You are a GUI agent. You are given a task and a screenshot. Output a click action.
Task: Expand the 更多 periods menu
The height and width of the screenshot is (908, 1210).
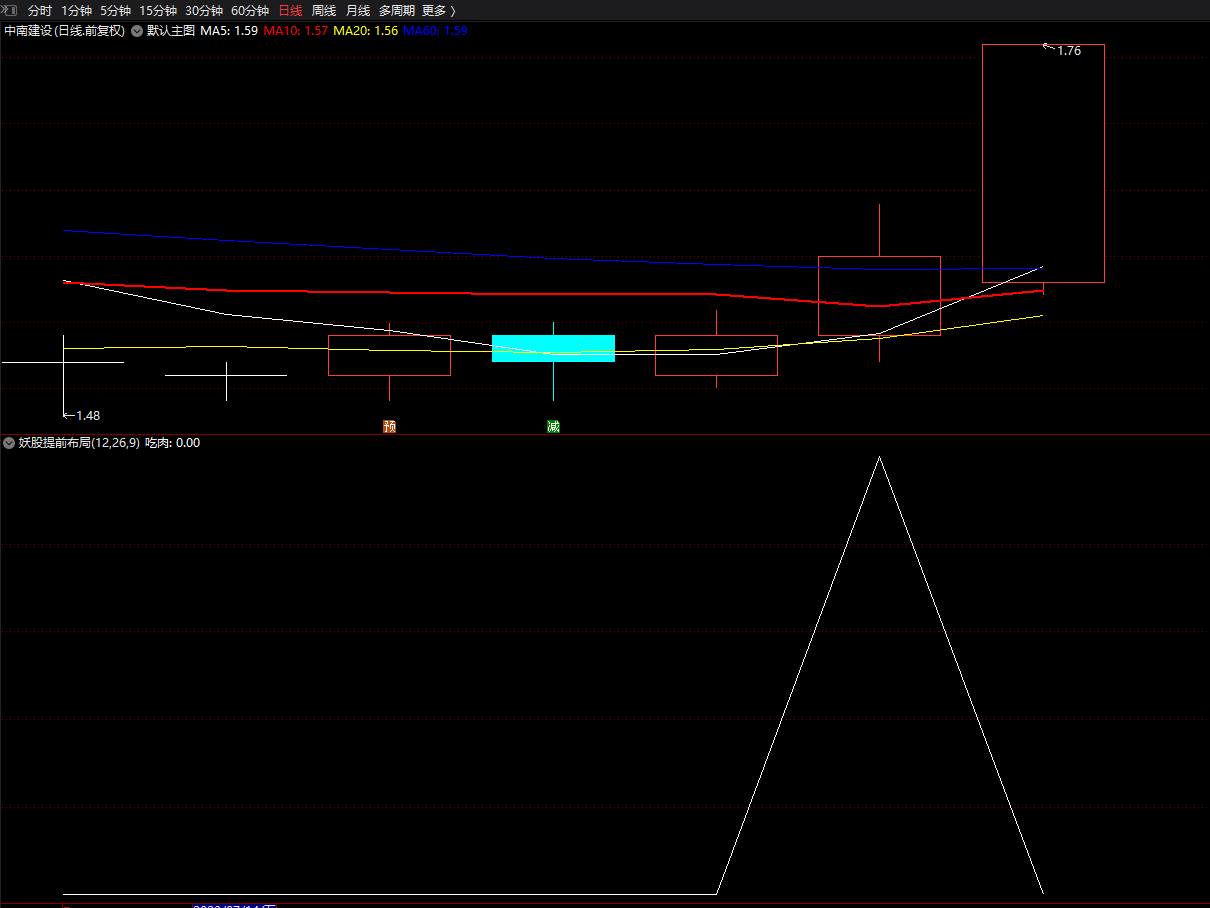tap(439, 10)
